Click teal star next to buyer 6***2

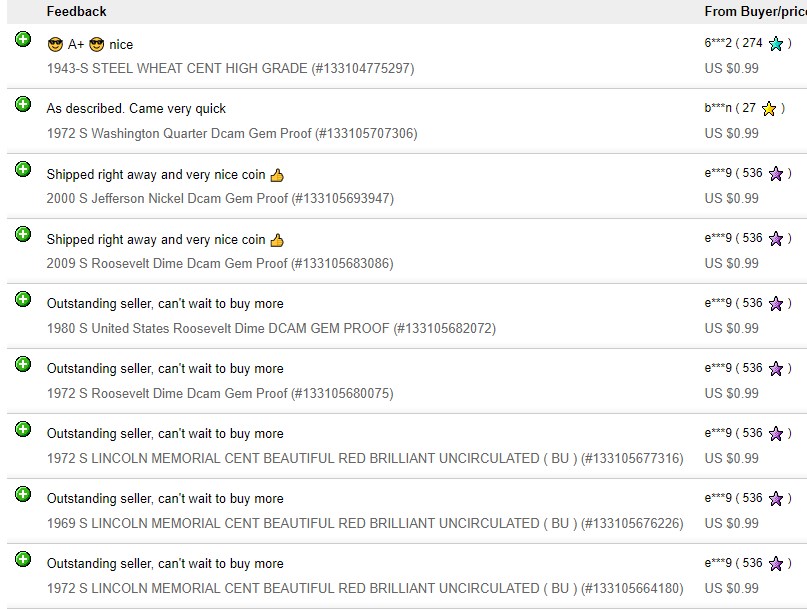pyautogui.click(x=776, y=44)
